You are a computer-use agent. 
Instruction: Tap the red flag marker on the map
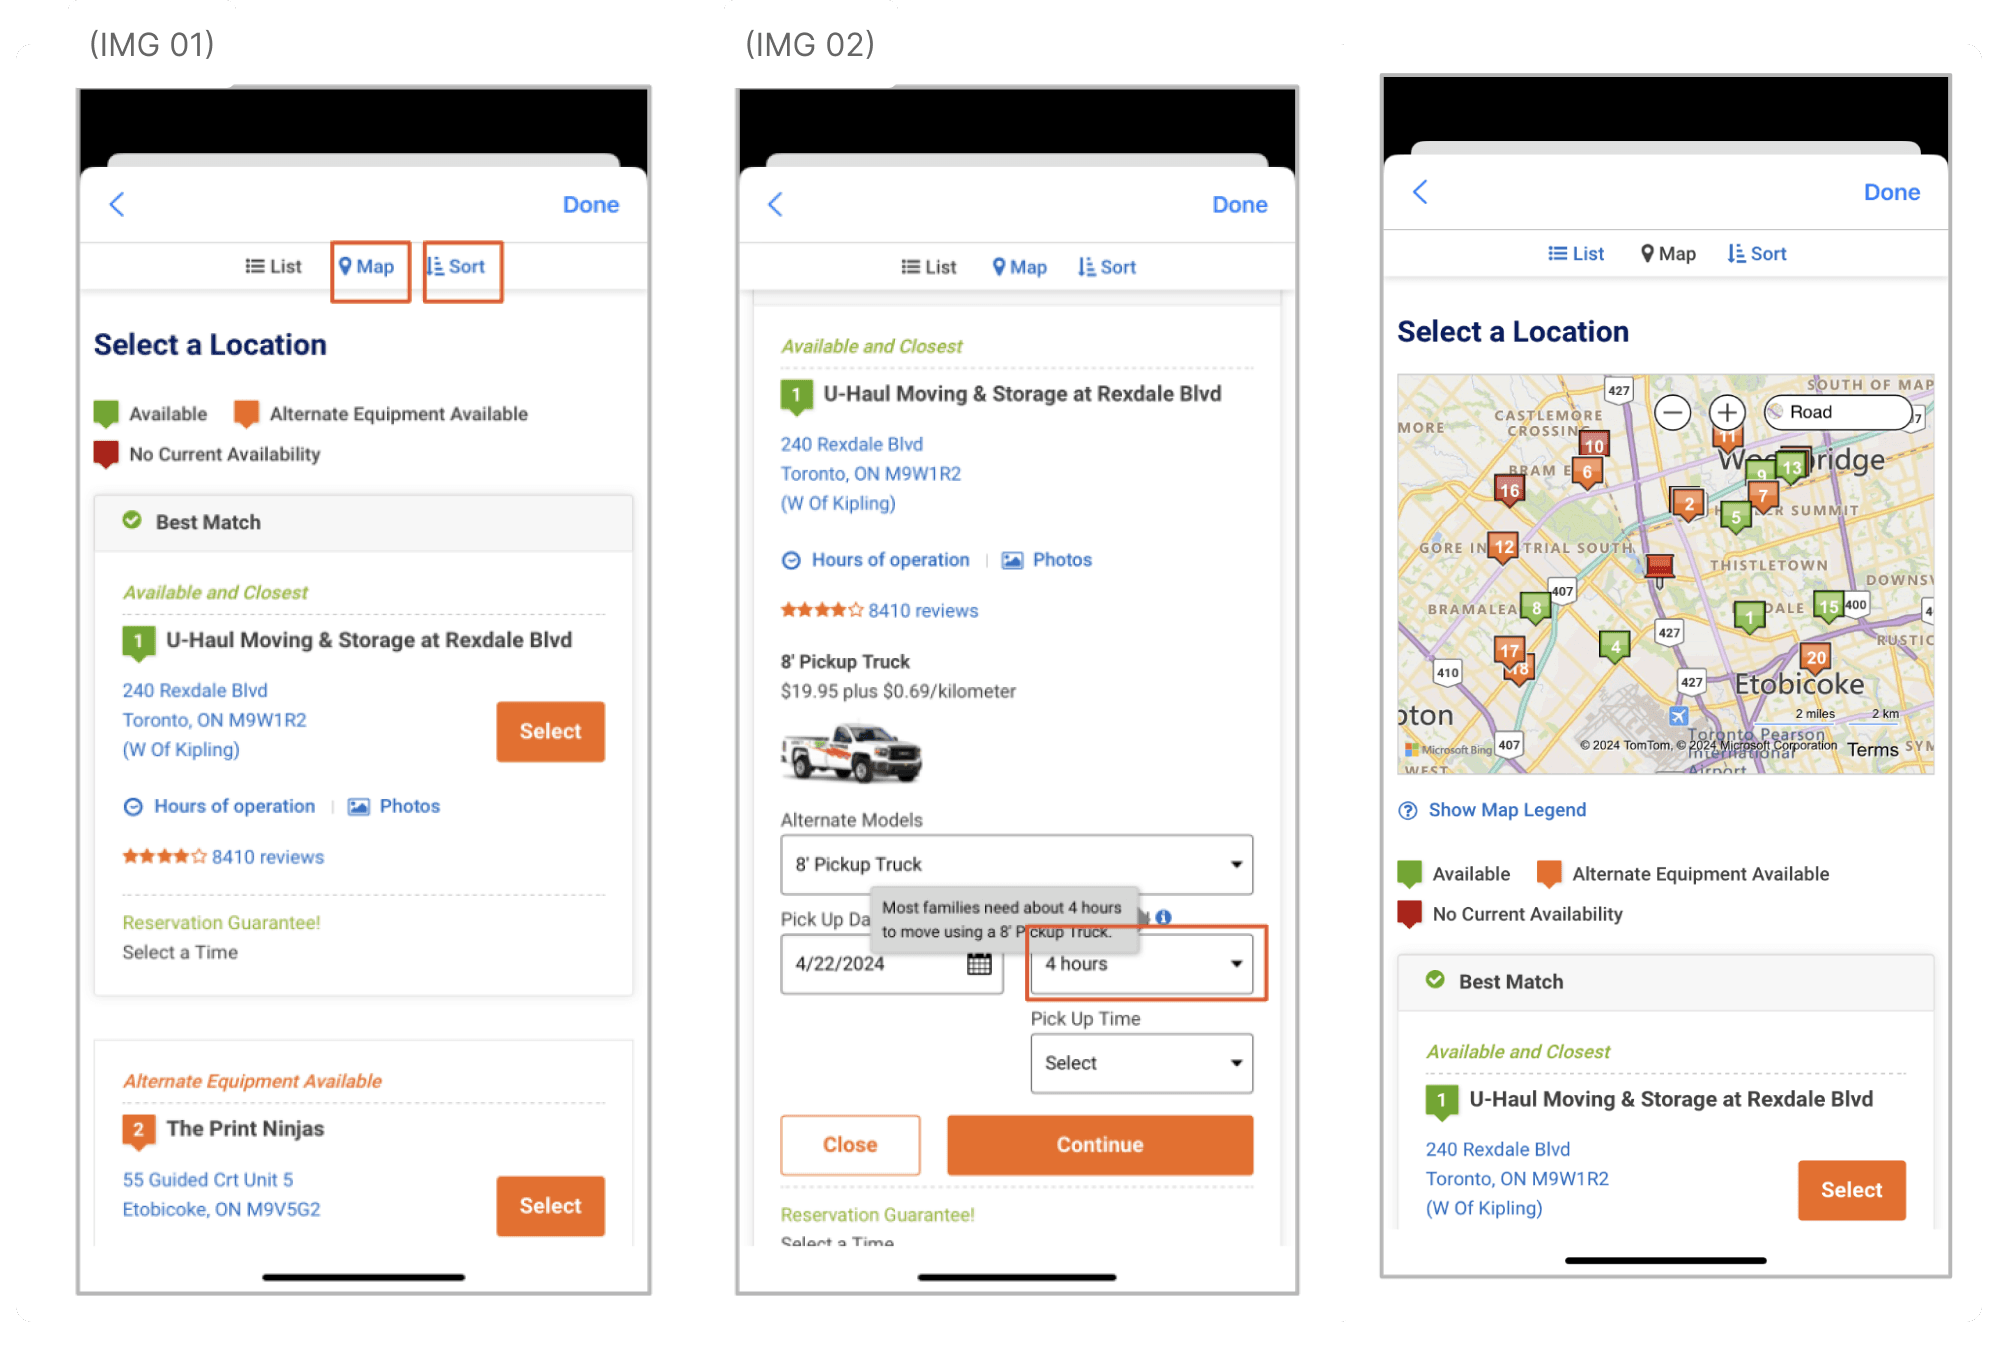pyautogui.click(x=1660, y=568)
